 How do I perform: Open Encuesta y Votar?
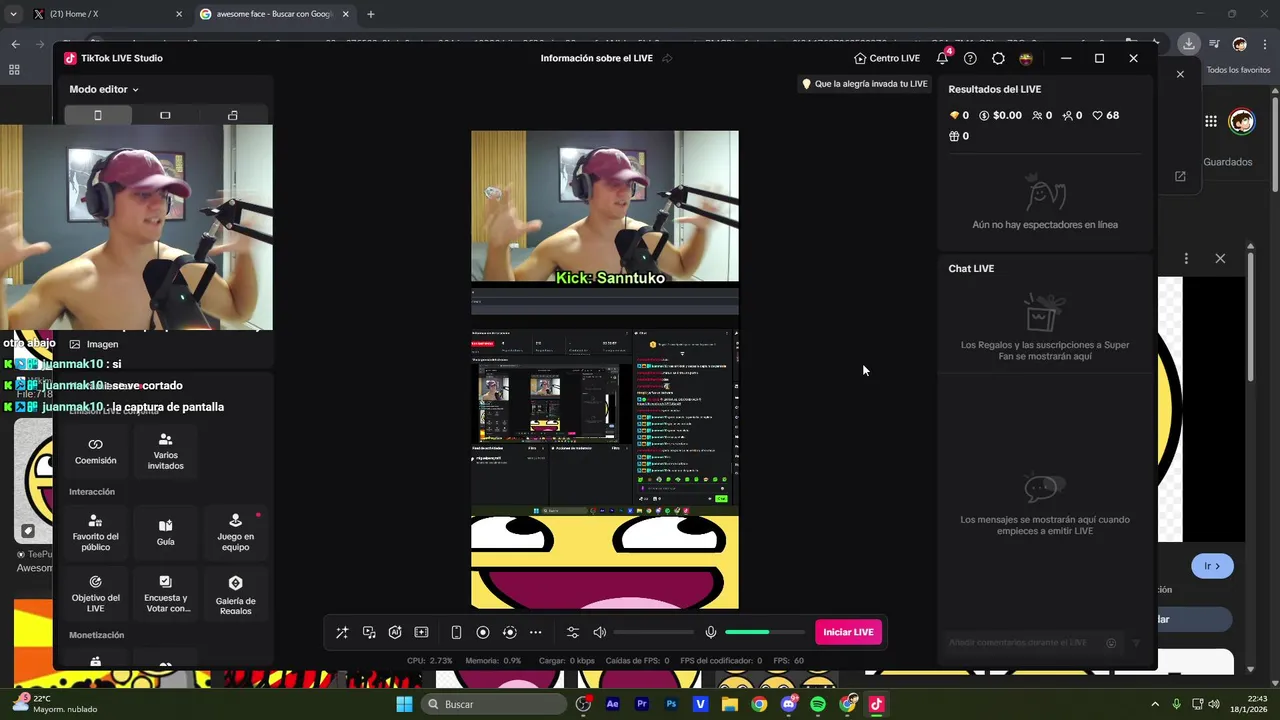pyautogui.click(x=165, y=594)
